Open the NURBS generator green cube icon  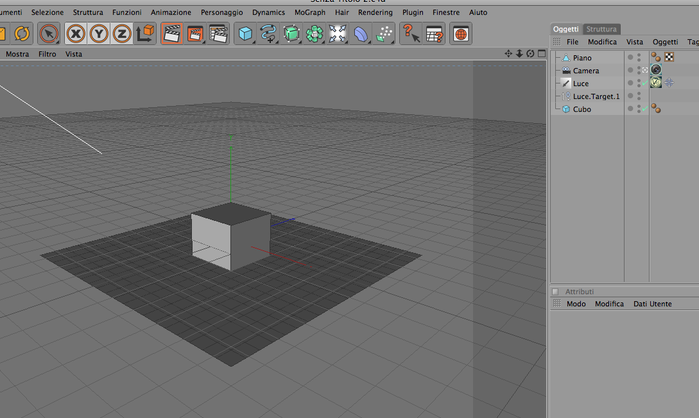291,33
